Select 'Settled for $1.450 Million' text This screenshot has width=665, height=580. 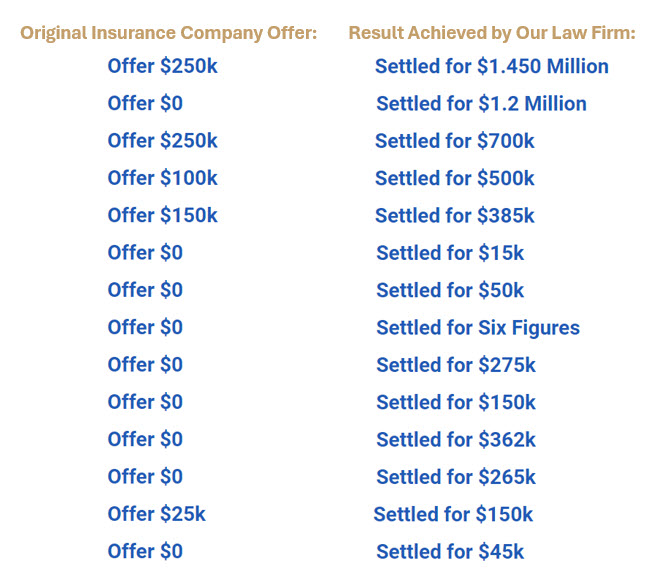click(492, 67)
